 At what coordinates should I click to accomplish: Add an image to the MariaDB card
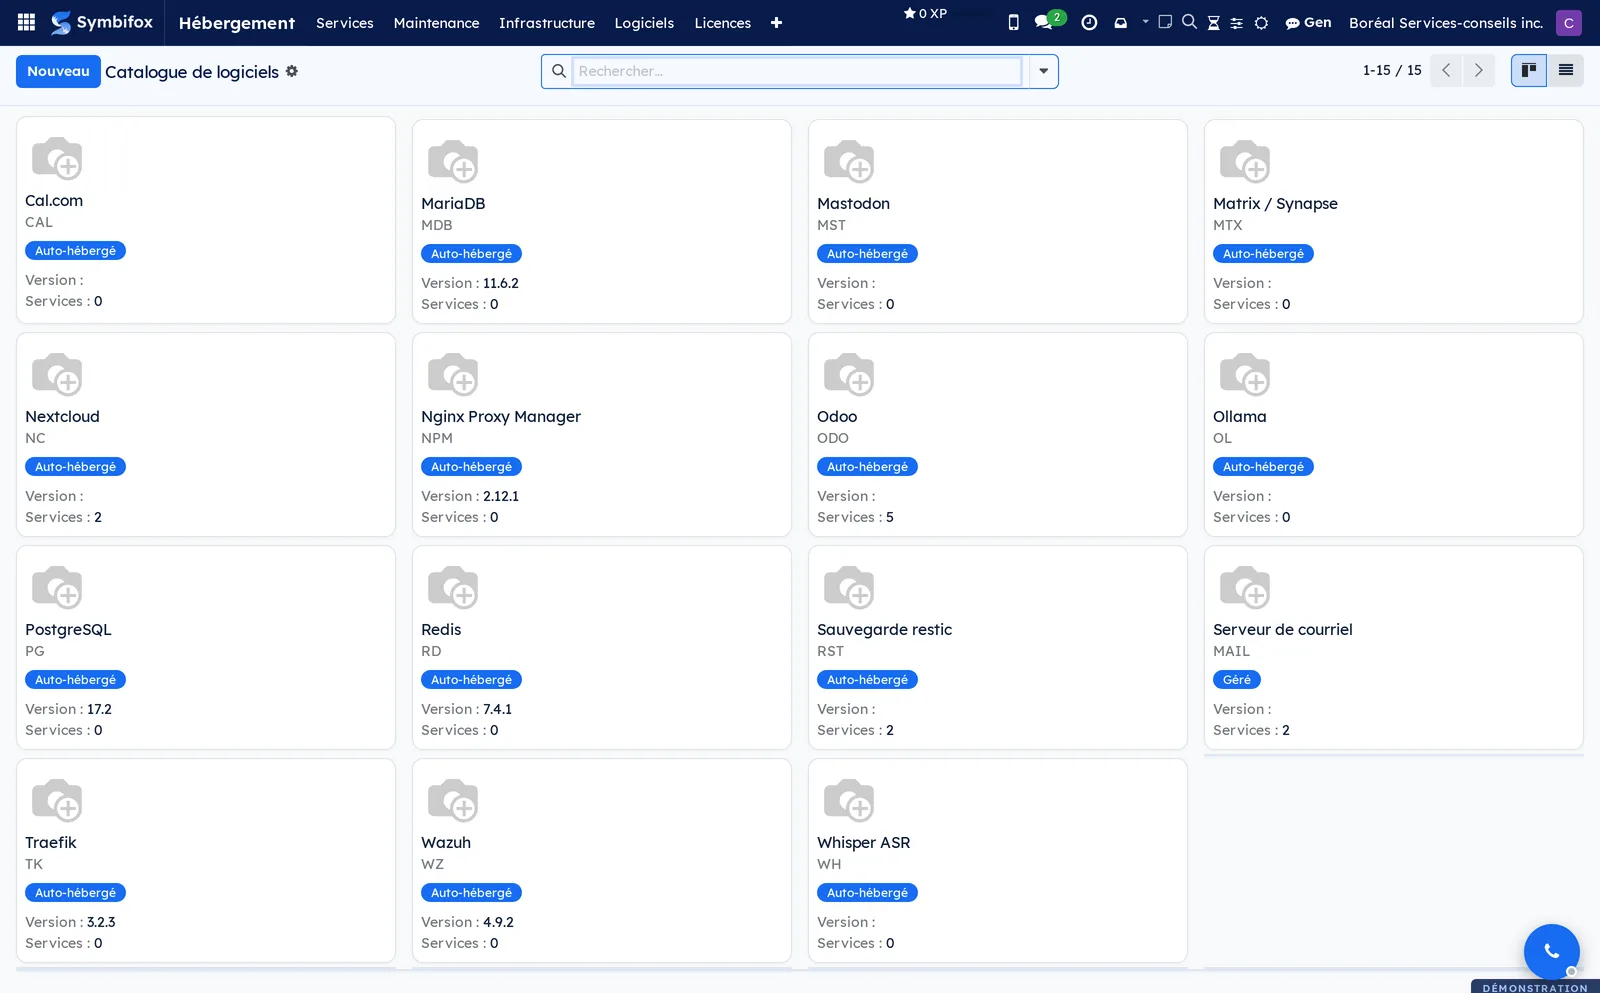453,161
